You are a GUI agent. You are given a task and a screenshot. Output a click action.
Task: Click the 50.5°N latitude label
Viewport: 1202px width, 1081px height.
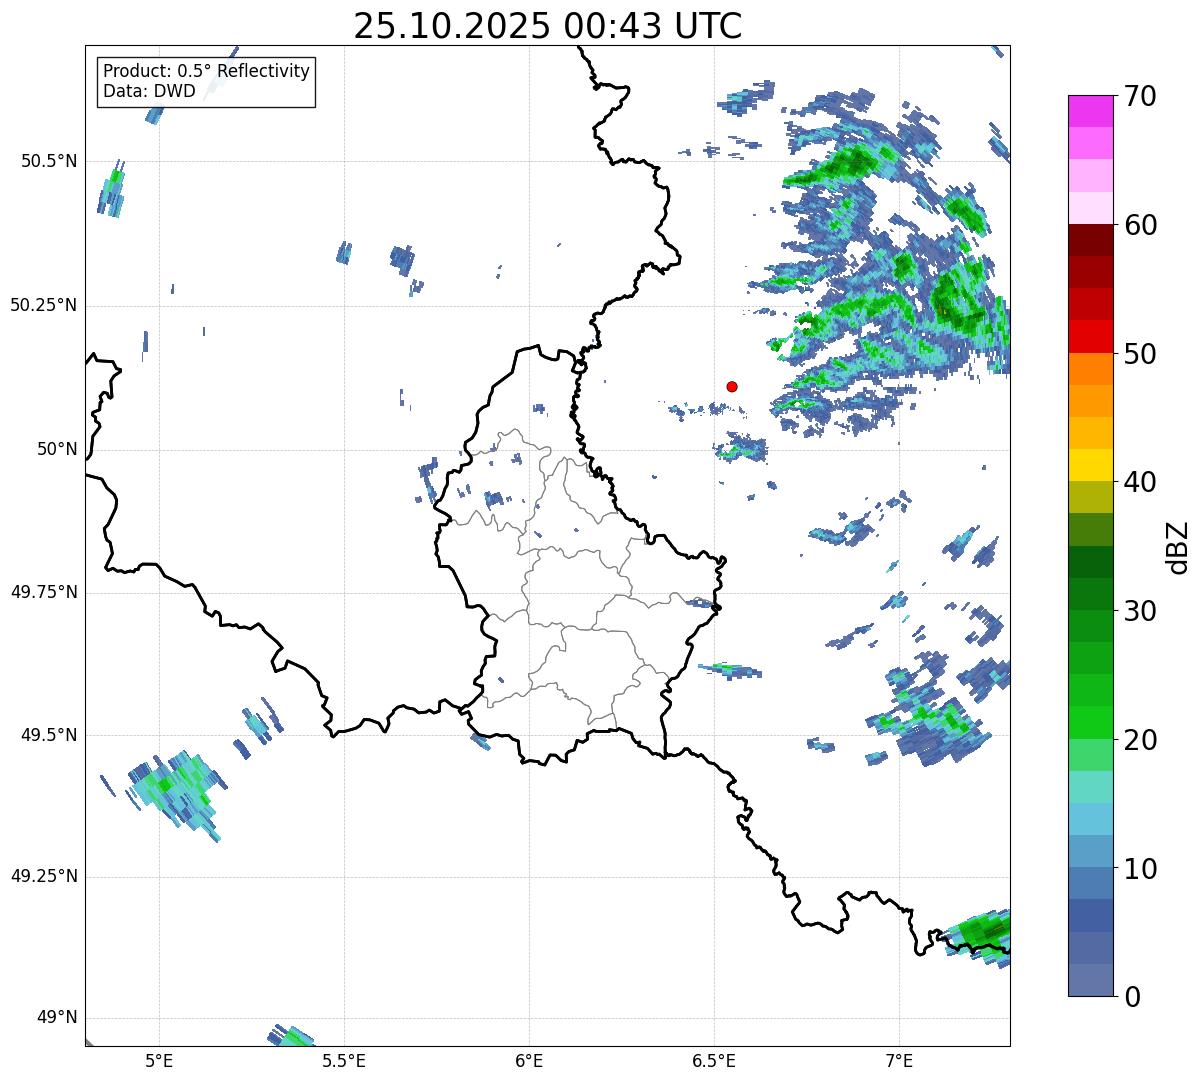point(49,161)
